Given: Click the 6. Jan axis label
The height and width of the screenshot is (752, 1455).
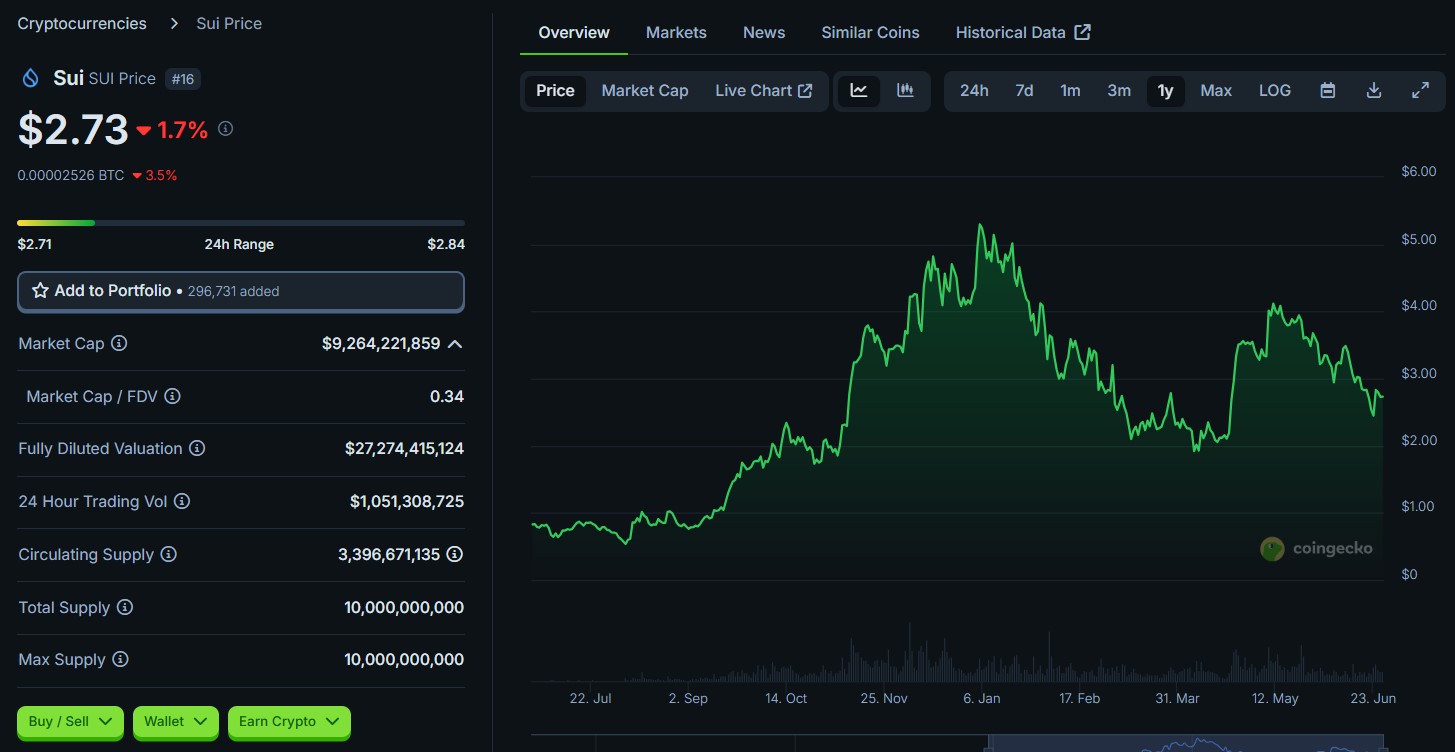Looking at the screenshot, I should (981, 698).
